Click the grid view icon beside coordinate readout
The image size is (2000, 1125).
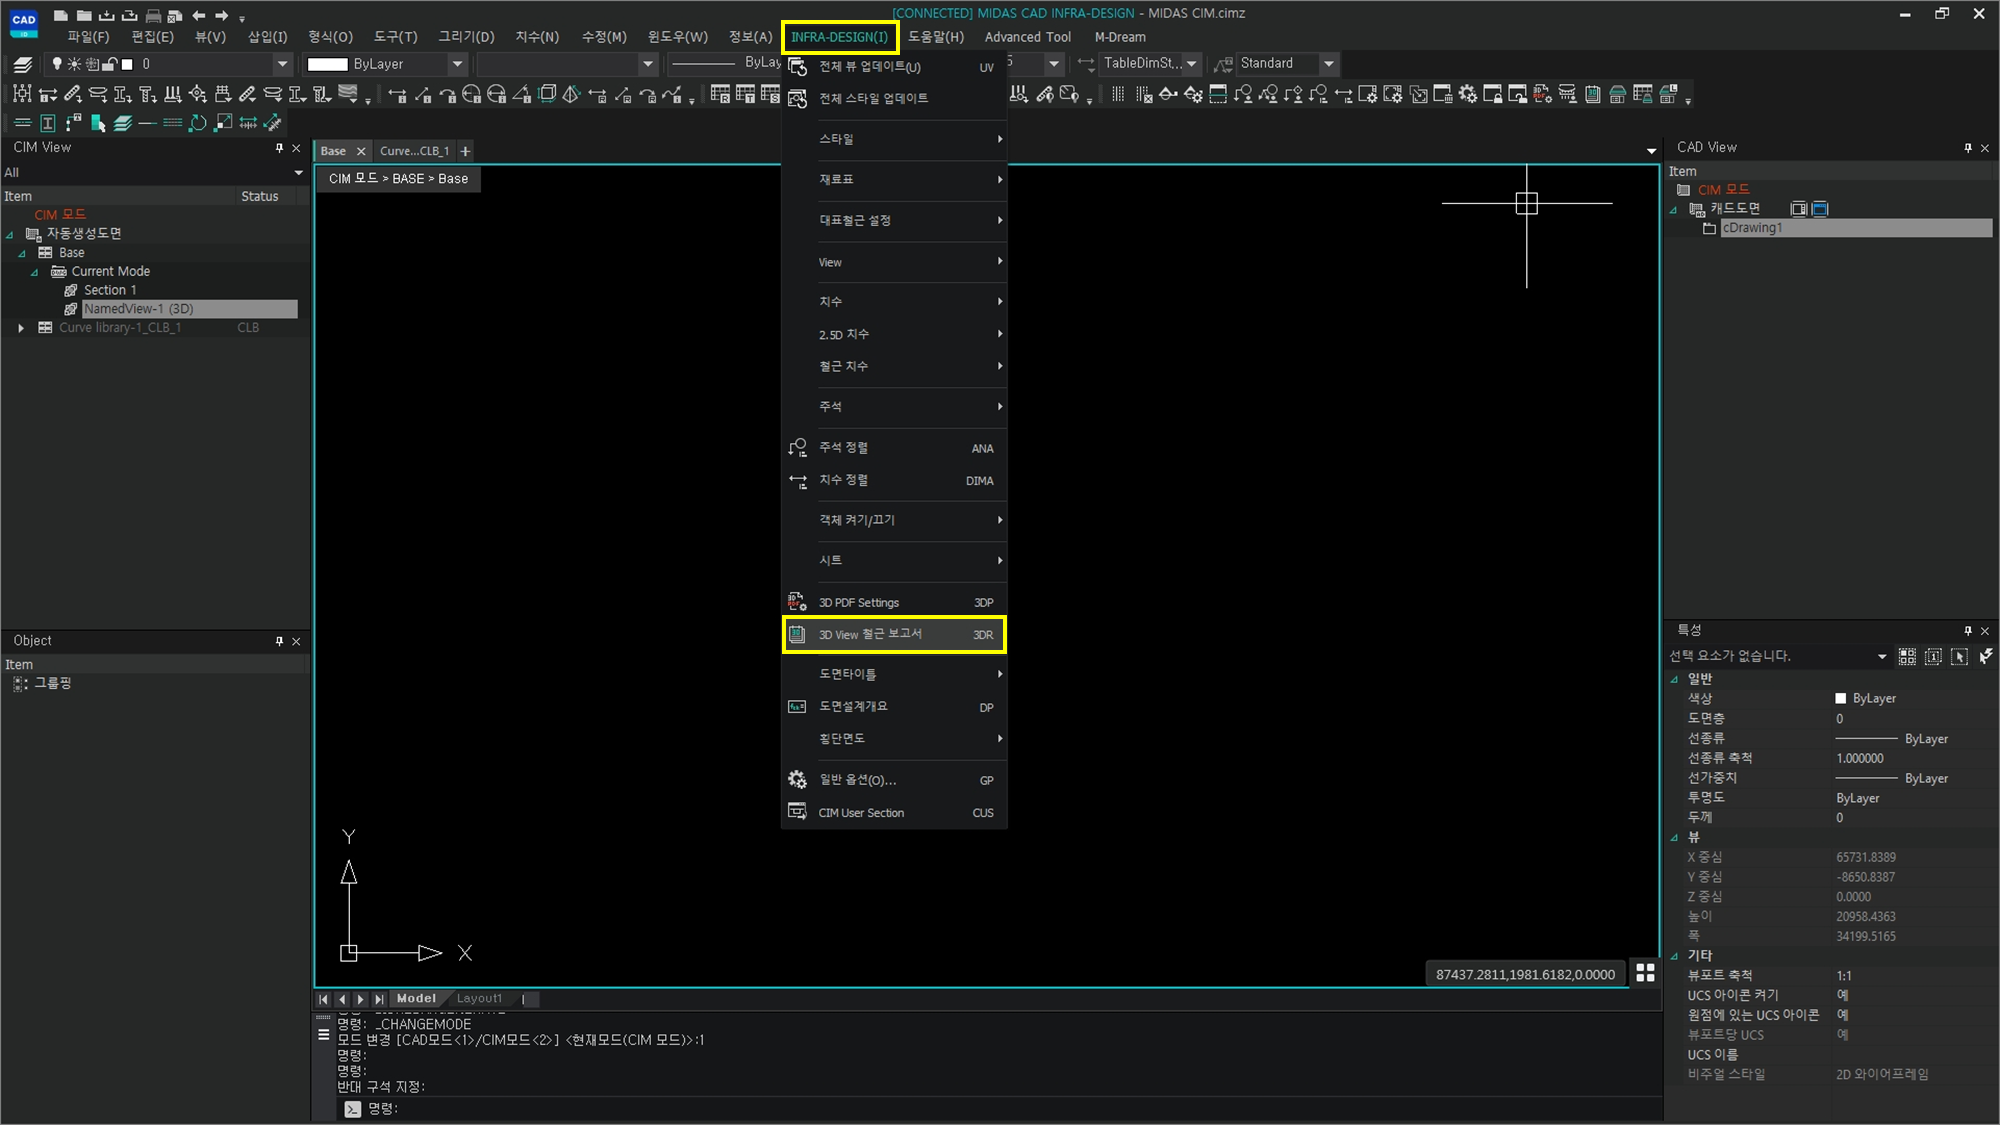1645,972
